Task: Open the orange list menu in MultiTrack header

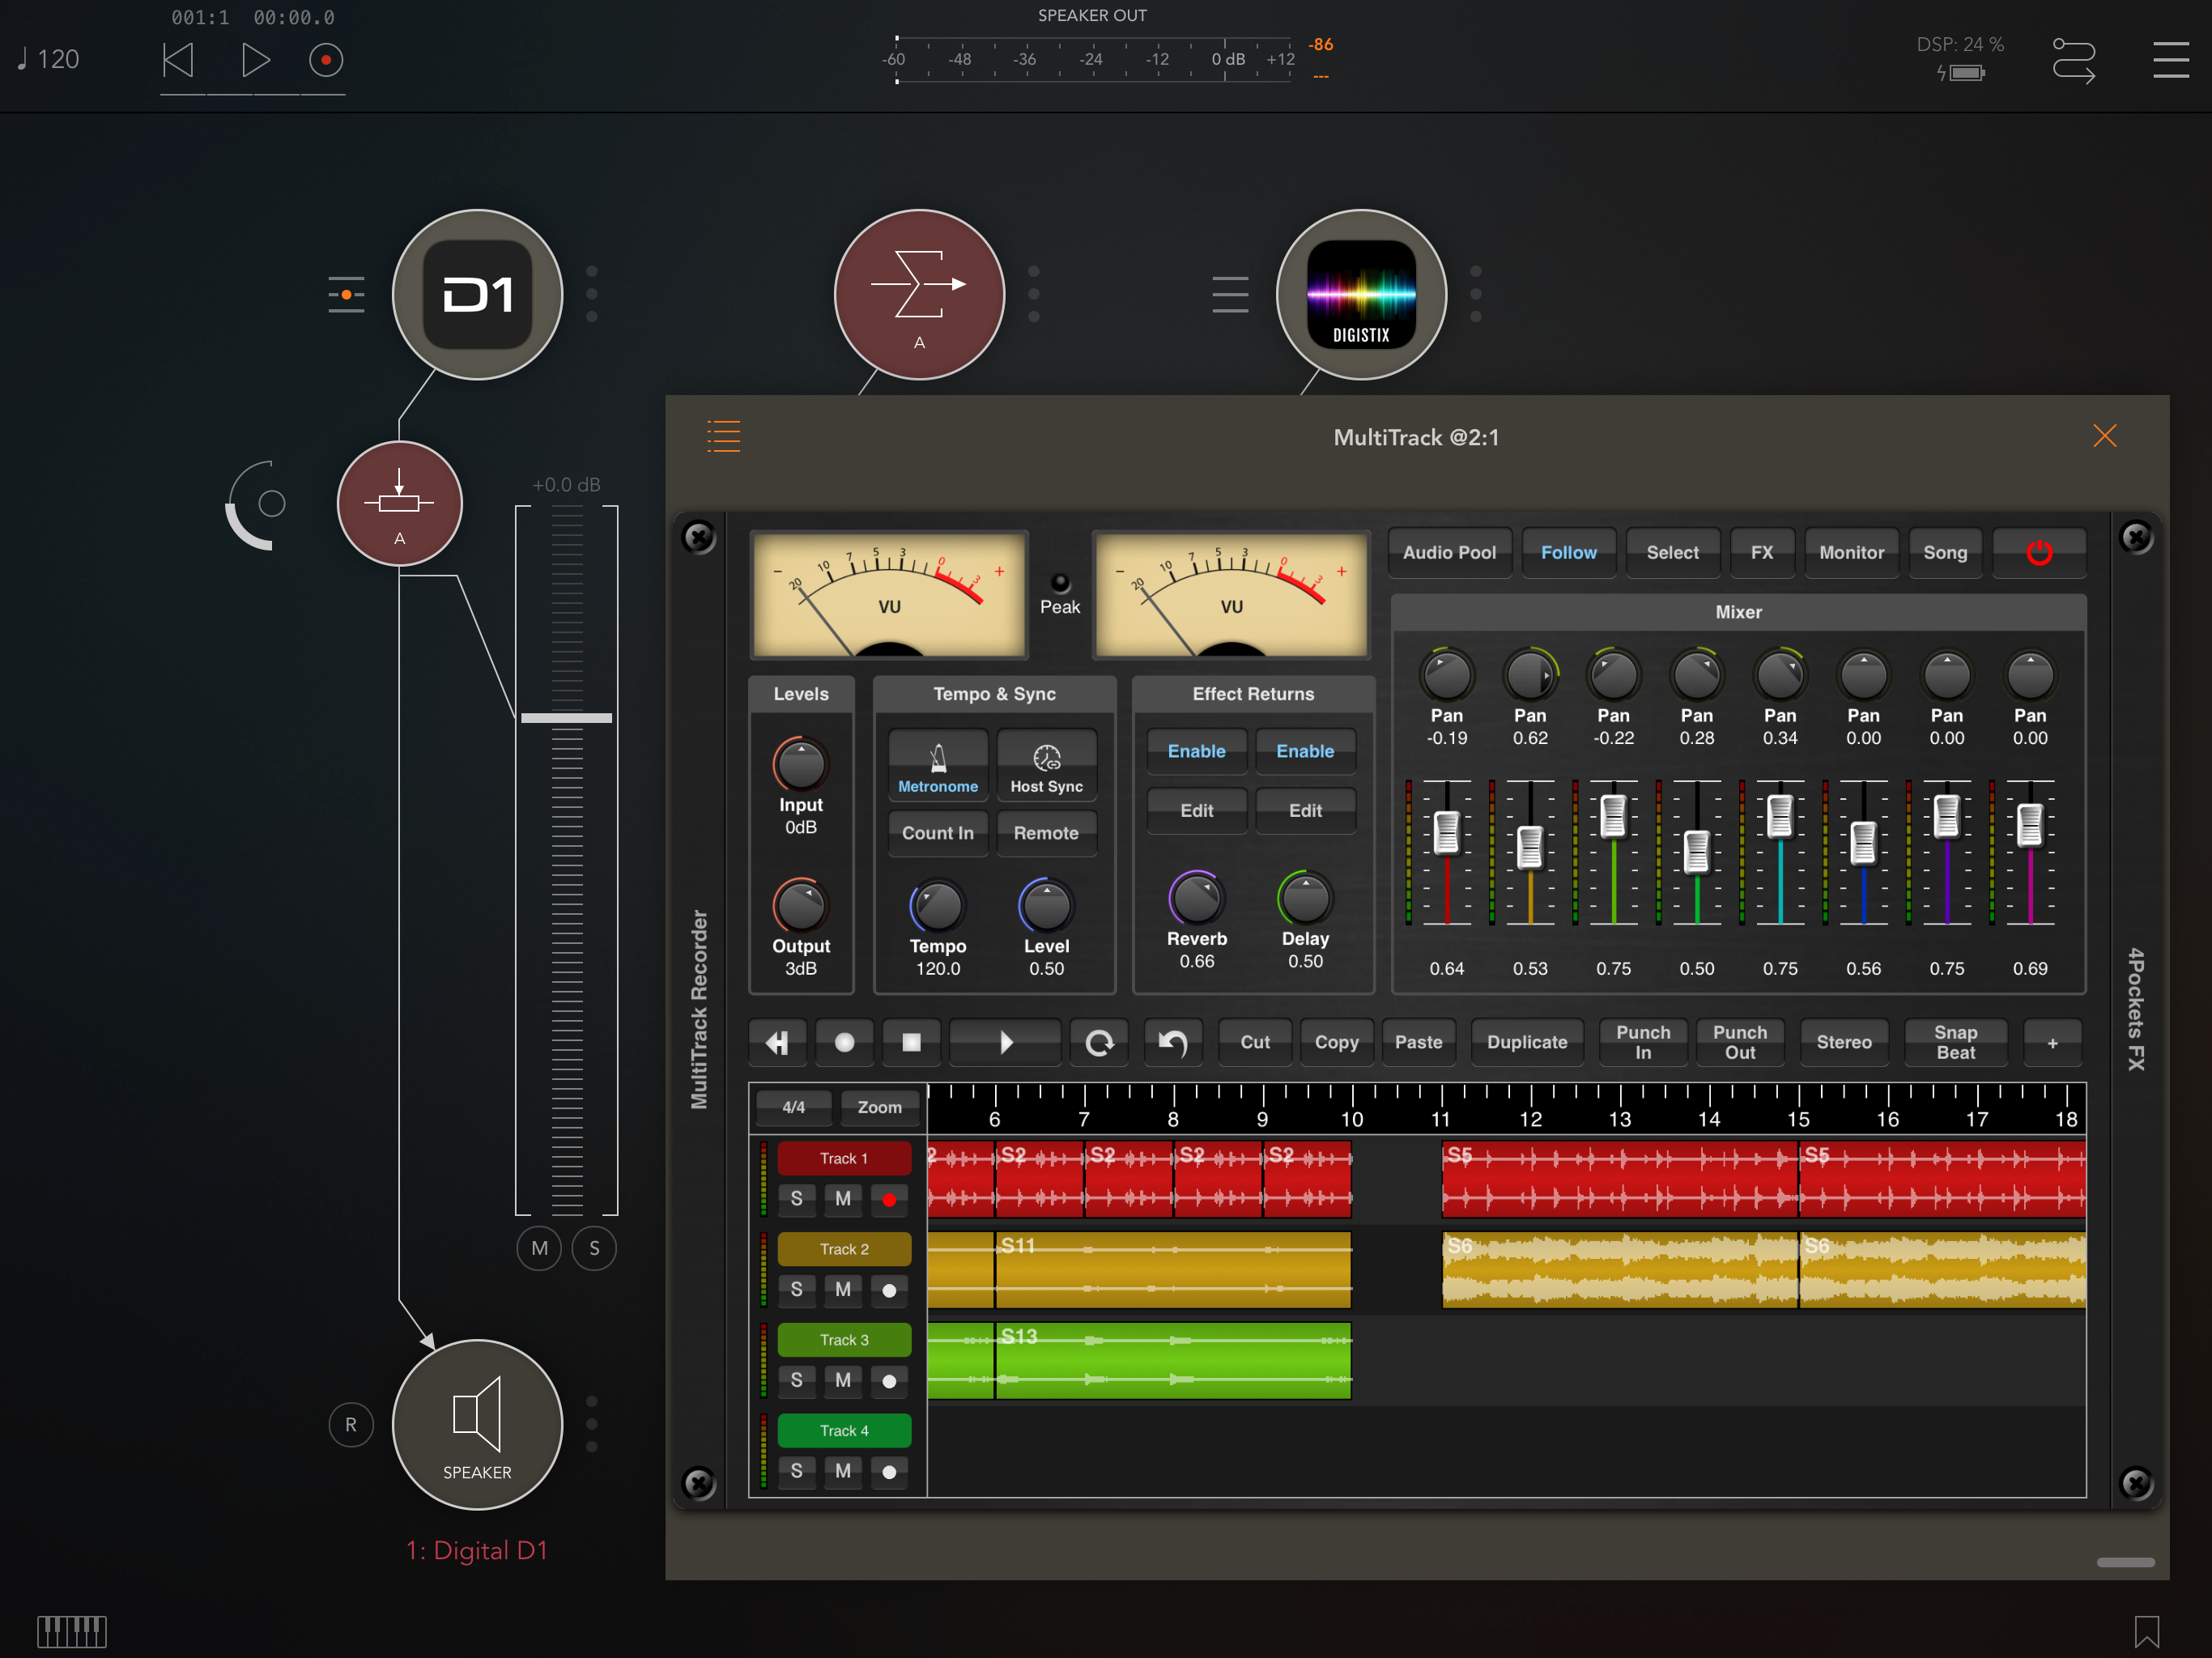Action: coord(723,436)
